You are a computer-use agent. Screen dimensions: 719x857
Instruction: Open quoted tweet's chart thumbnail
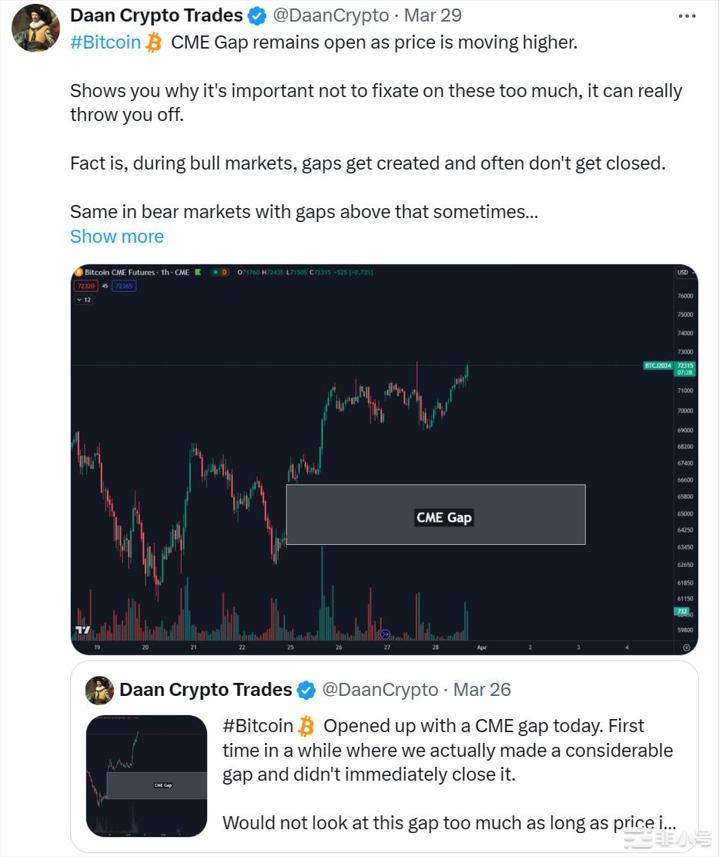click(x=146, y=776)
